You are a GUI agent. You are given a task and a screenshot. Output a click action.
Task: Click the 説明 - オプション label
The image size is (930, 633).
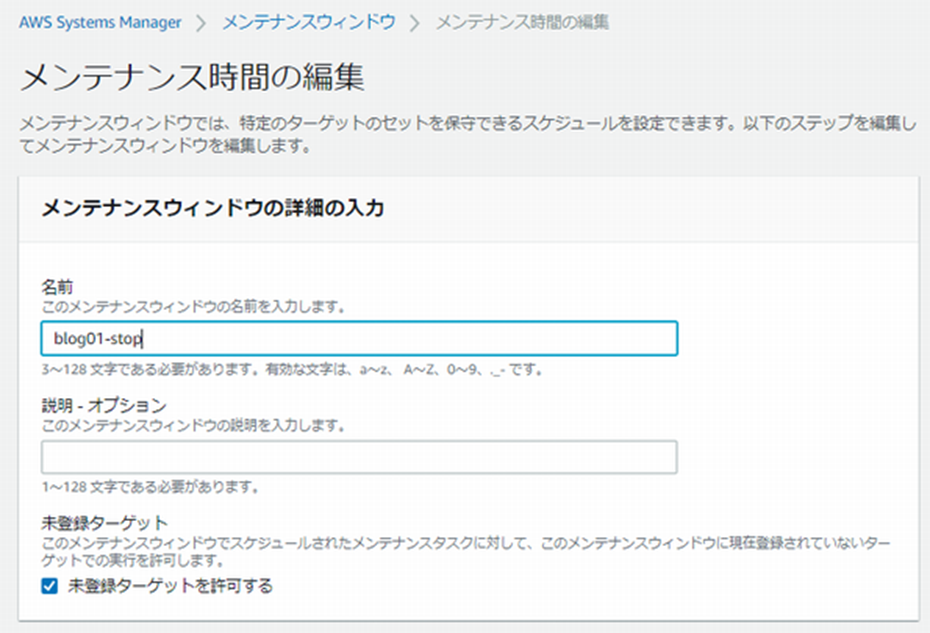tap(104, 406)
